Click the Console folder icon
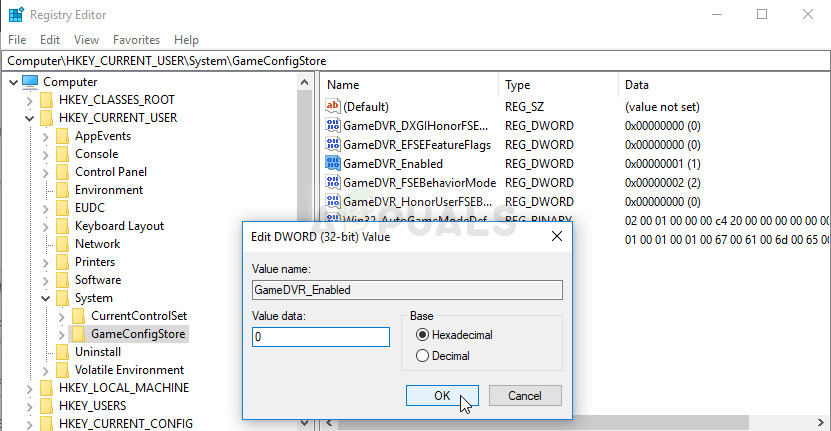This screenshot has height=431, width=831. [x=63, y=154]
